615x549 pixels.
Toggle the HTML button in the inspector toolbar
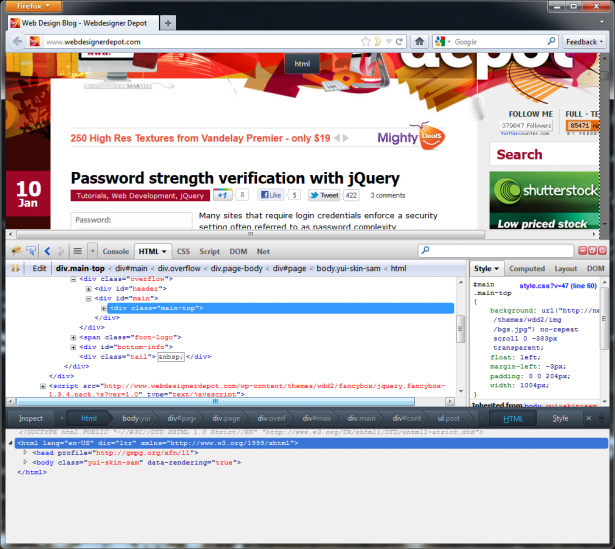(x=513, y=418)
